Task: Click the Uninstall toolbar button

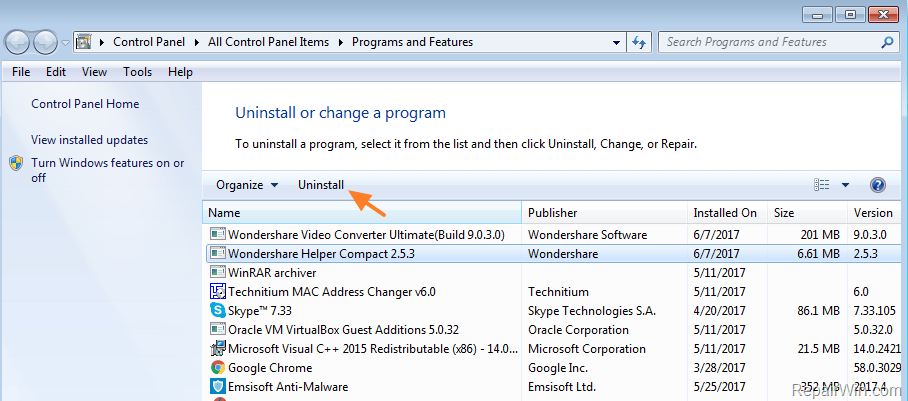Action: [321, 185]
